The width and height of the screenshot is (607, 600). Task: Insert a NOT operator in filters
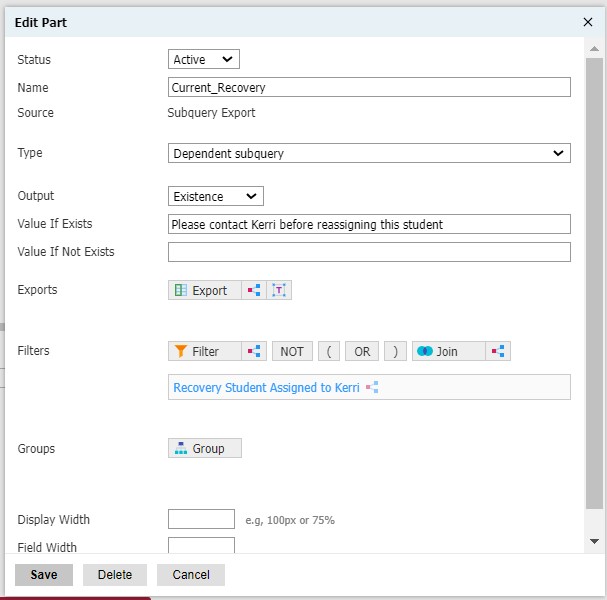tap(292, 351)
